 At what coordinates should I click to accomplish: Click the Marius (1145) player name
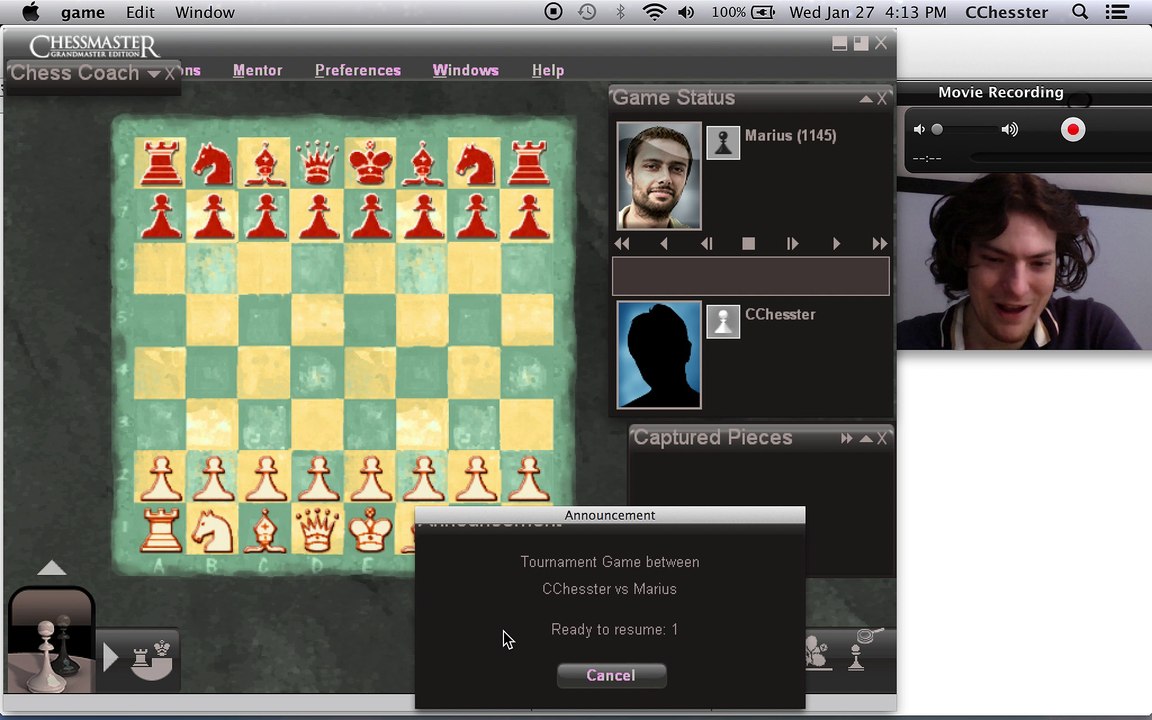coord(791,135)
